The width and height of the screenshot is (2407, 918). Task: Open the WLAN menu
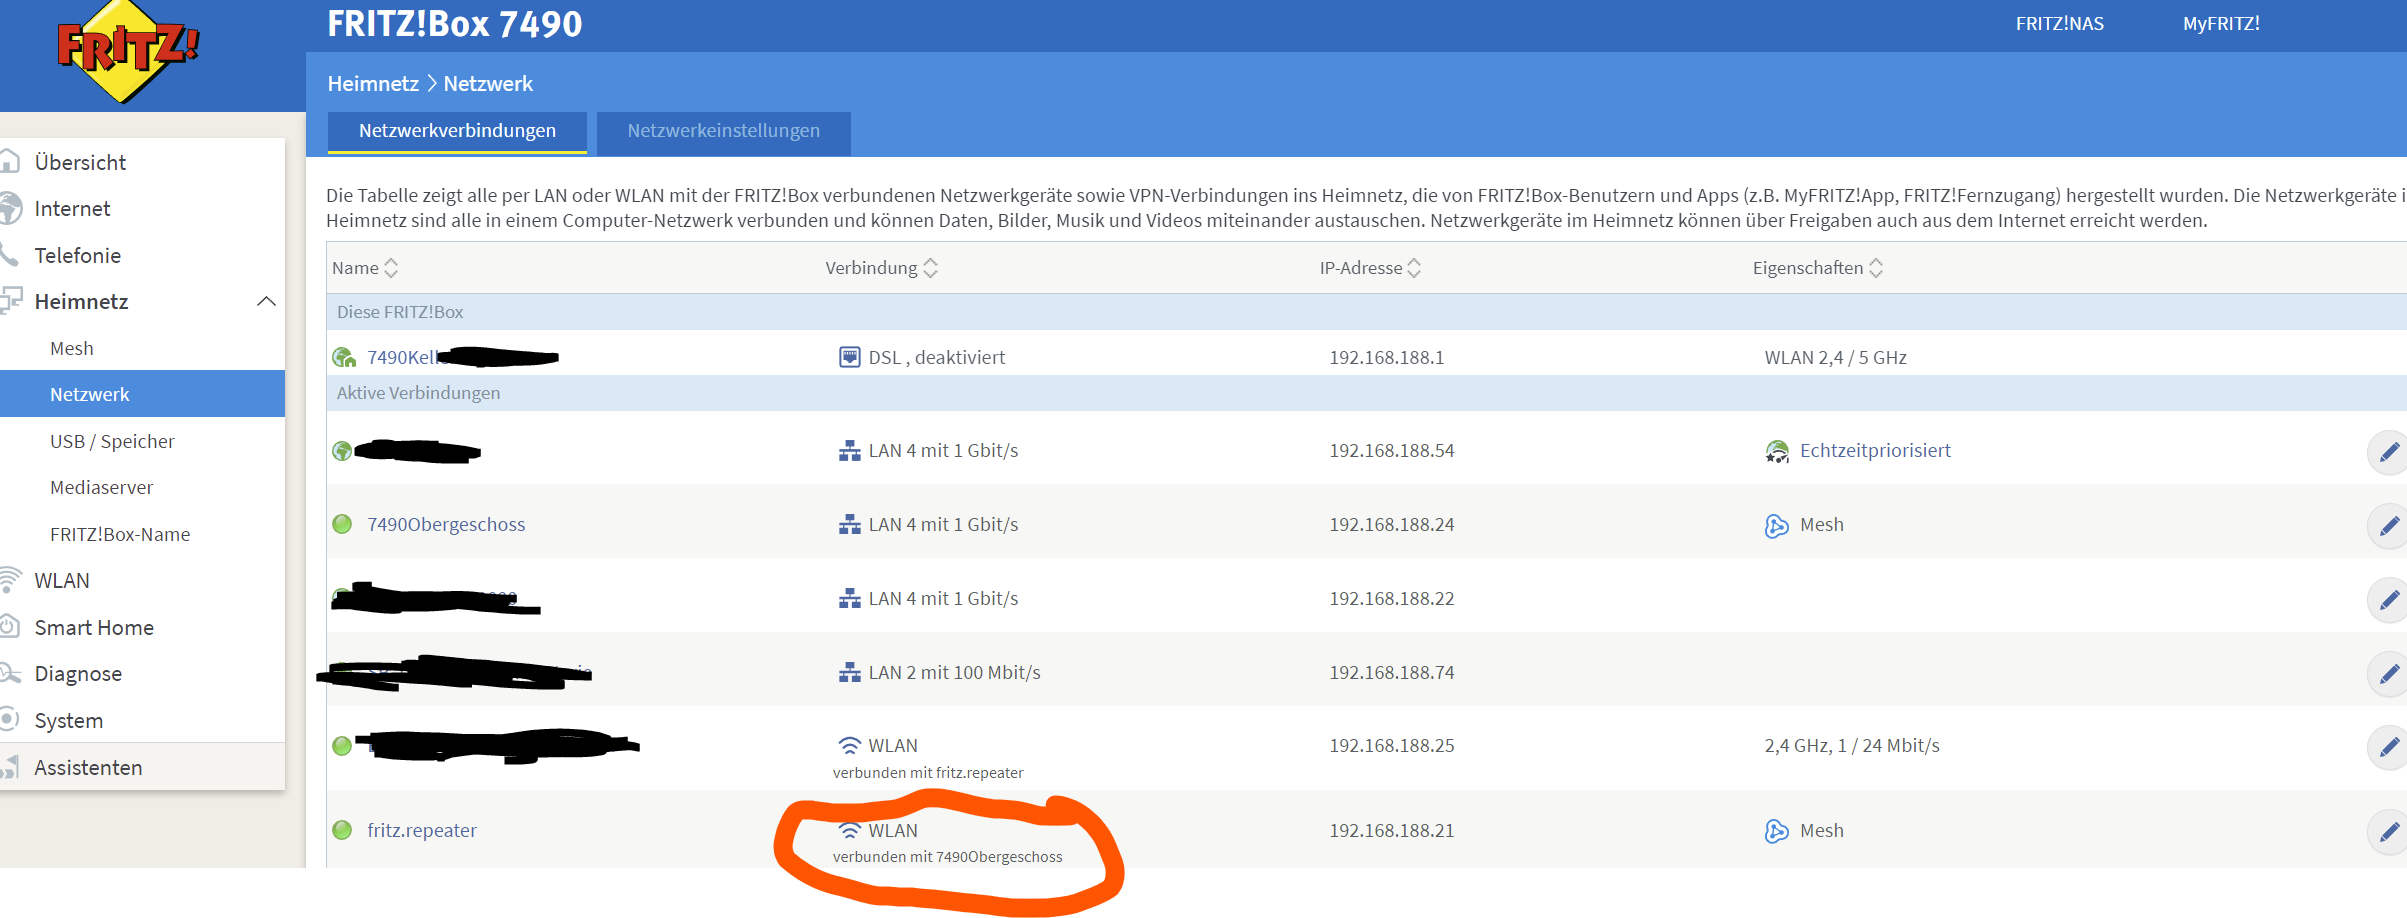[x=62, y=580]
